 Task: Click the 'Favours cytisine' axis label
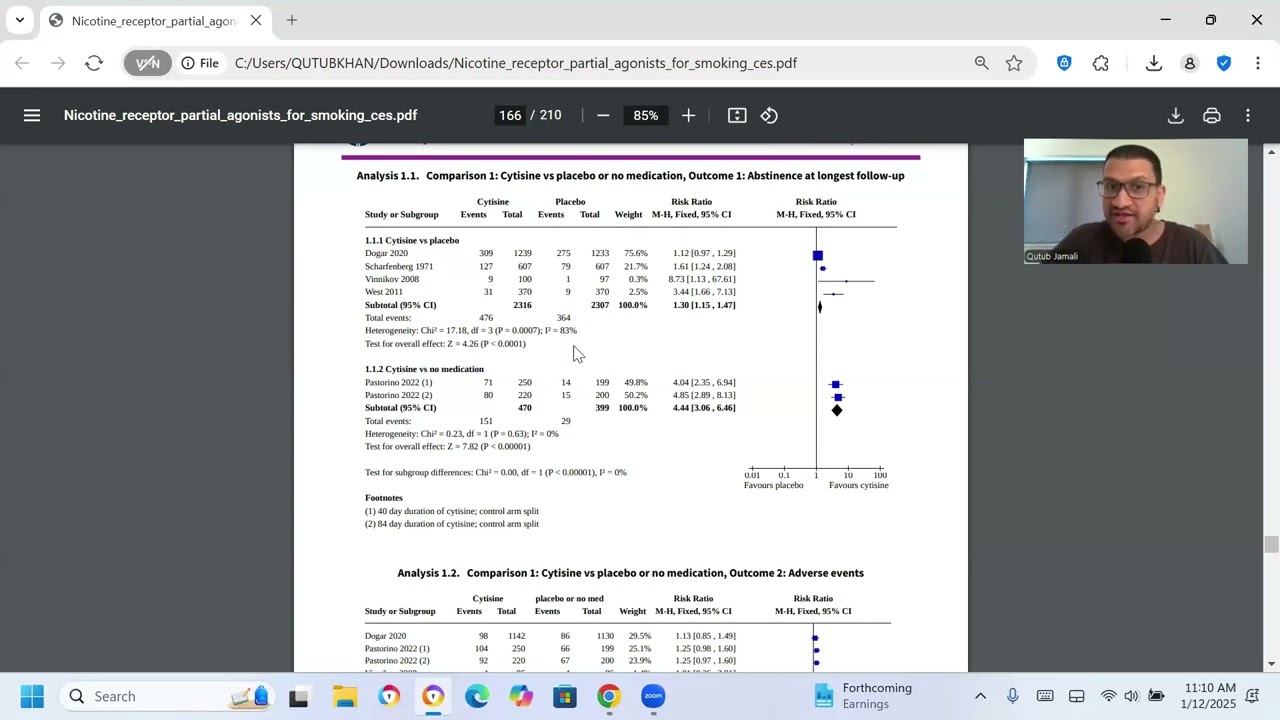point(858,486)
